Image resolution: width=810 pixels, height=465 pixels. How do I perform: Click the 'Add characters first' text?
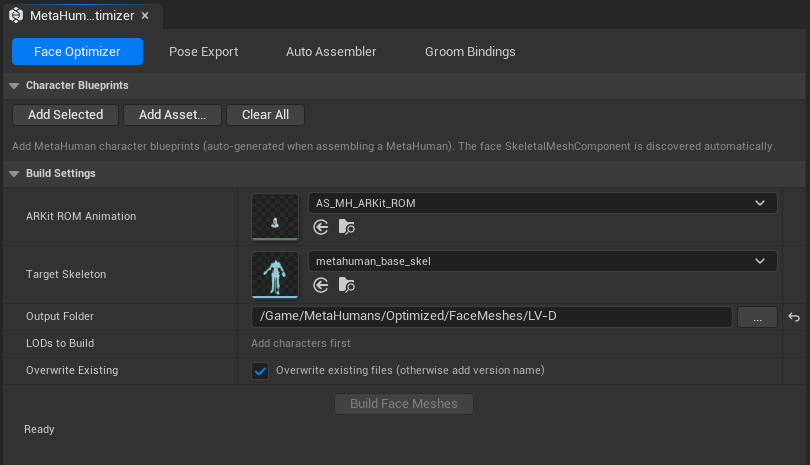[x=301, y=343]
